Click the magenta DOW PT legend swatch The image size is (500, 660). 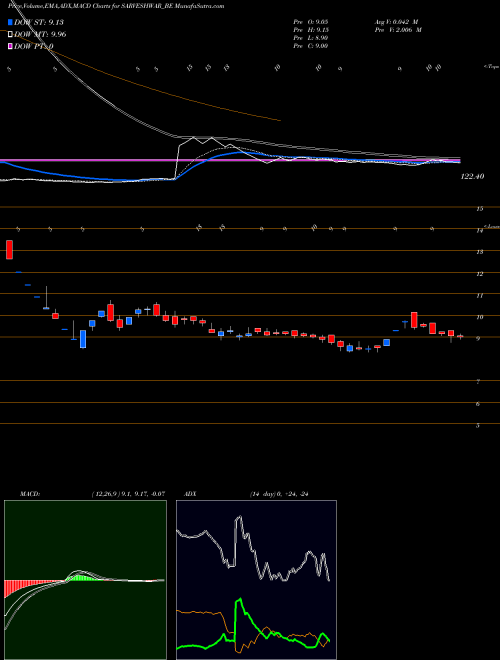coord(10,46)
